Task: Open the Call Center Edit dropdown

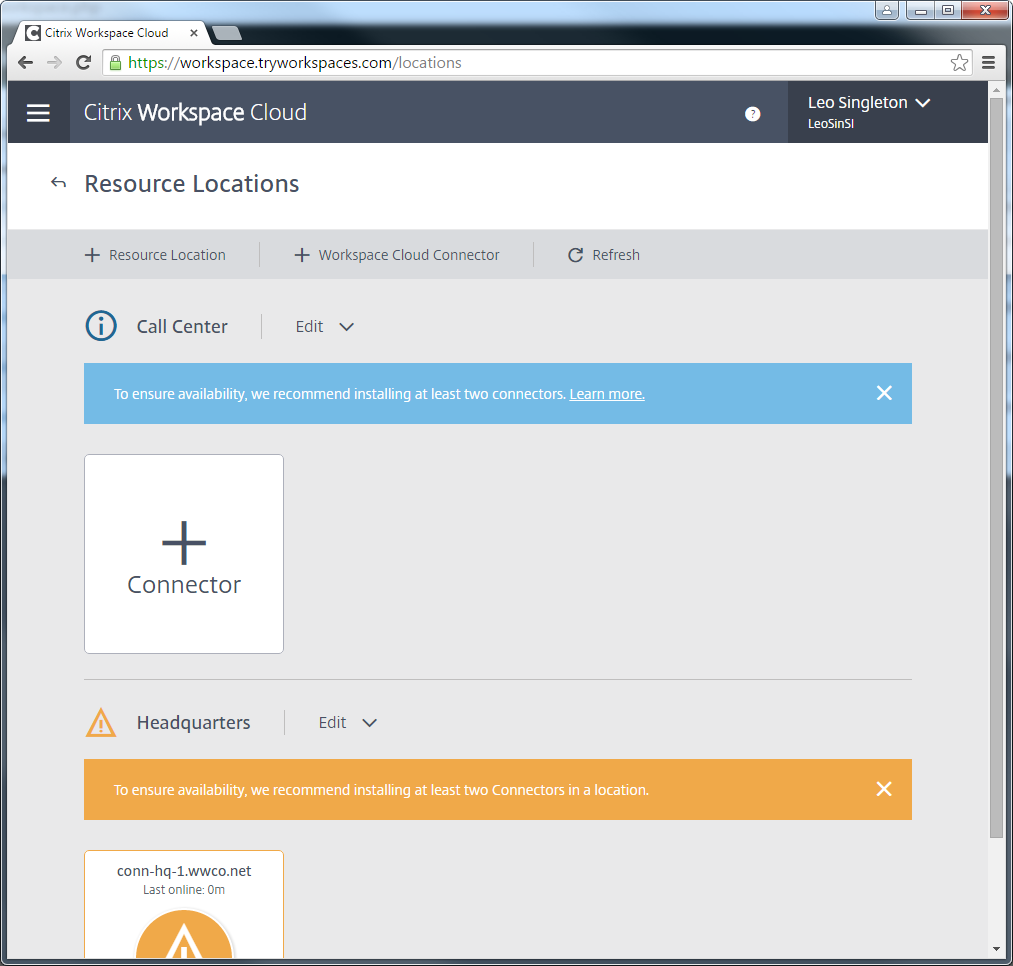Action: click(x=325, y=326)
